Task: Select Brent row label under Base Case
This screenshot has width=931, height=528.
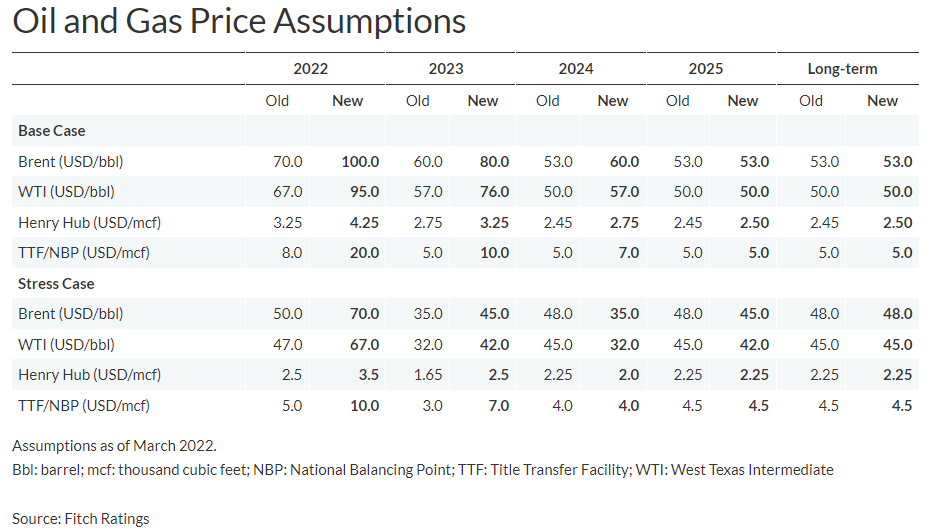Action: 70,161
